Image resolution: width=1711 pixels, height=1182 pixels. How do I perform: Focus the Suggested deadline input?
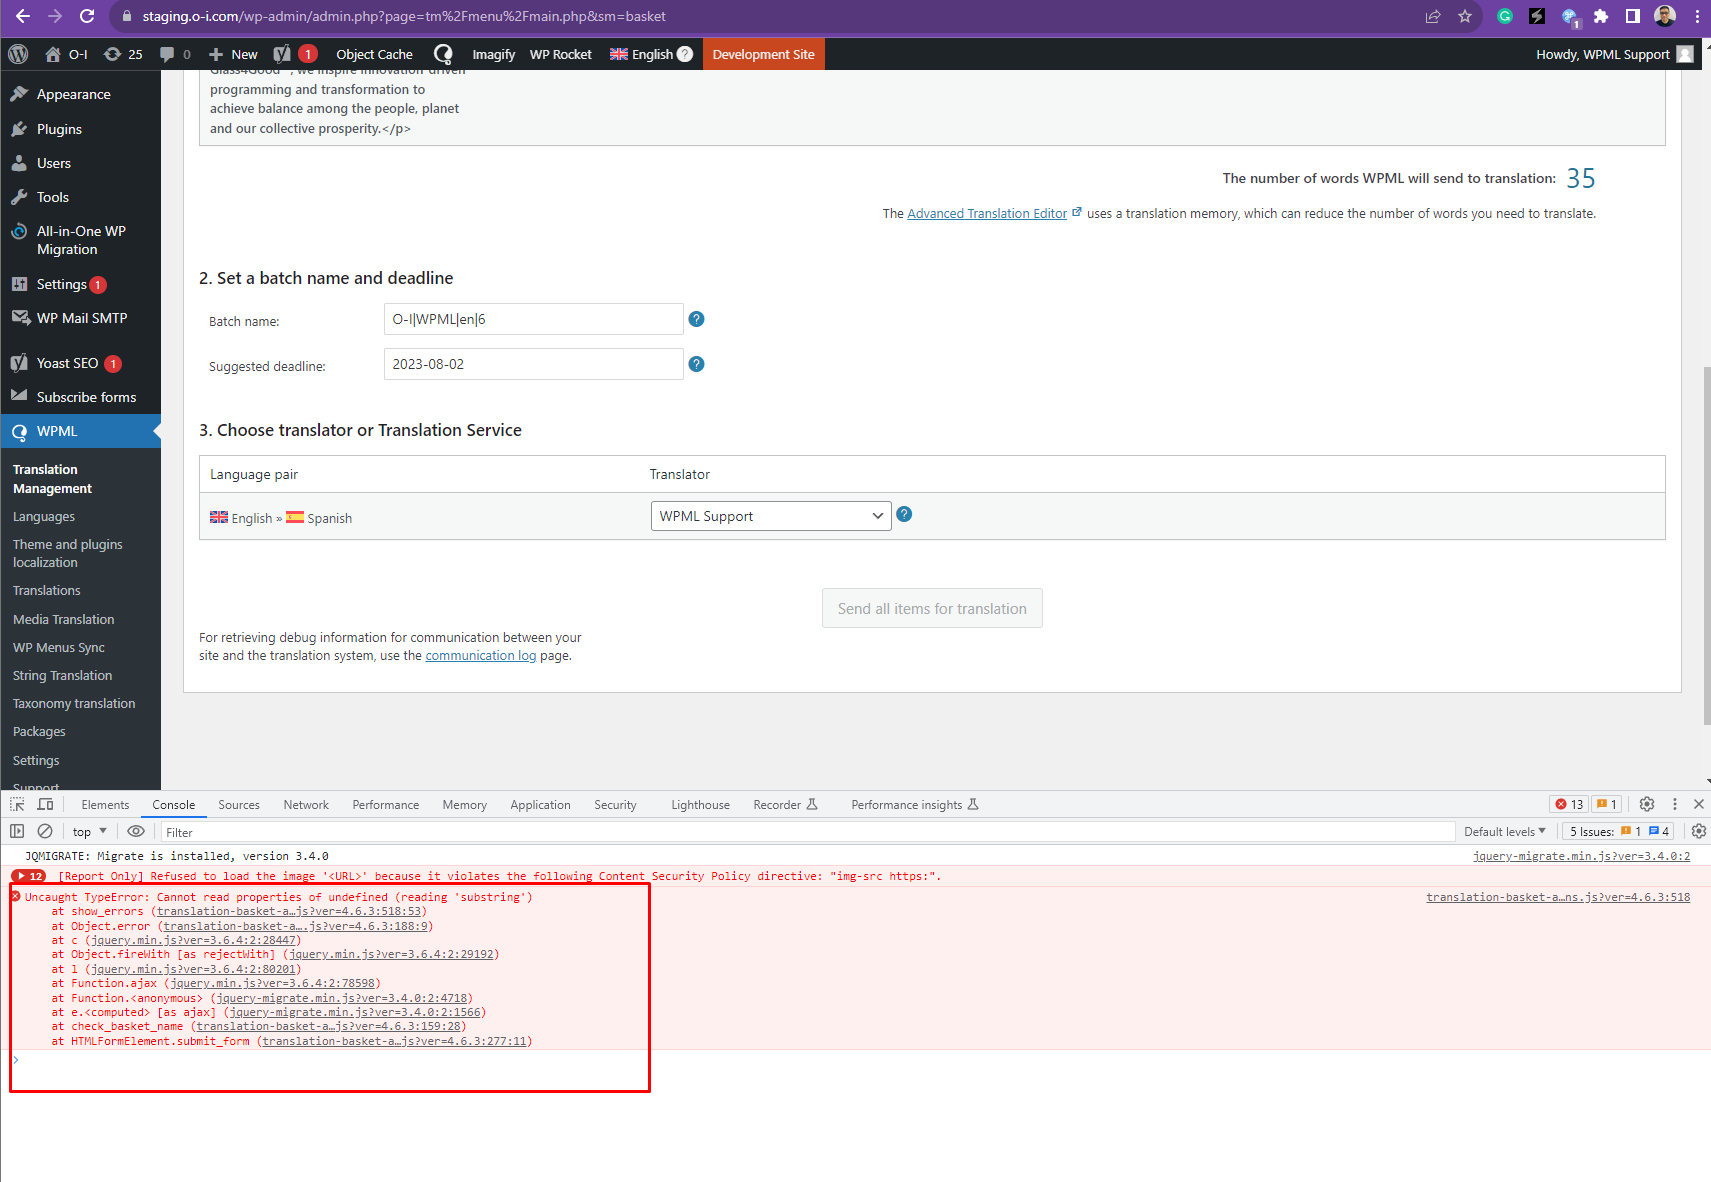[x=533, y=364]
